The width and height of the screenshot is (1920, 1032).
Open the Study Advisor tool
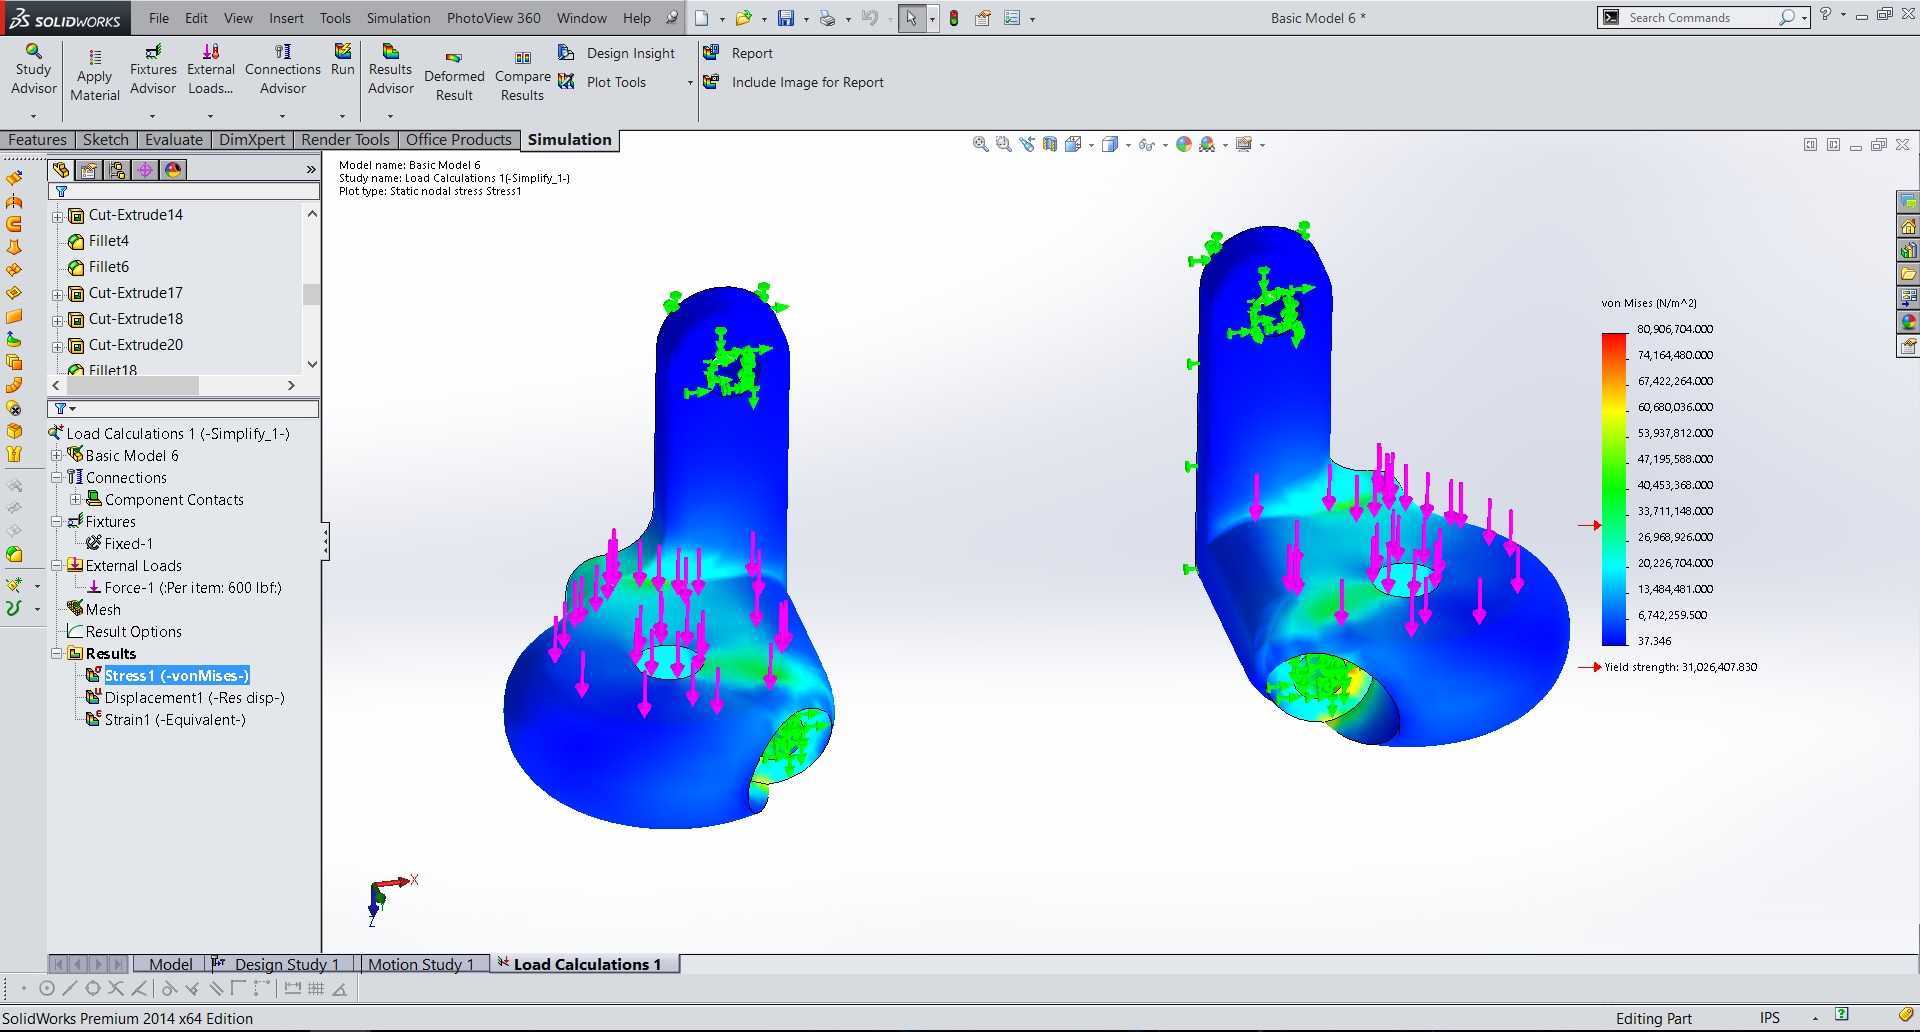(33, 69)
